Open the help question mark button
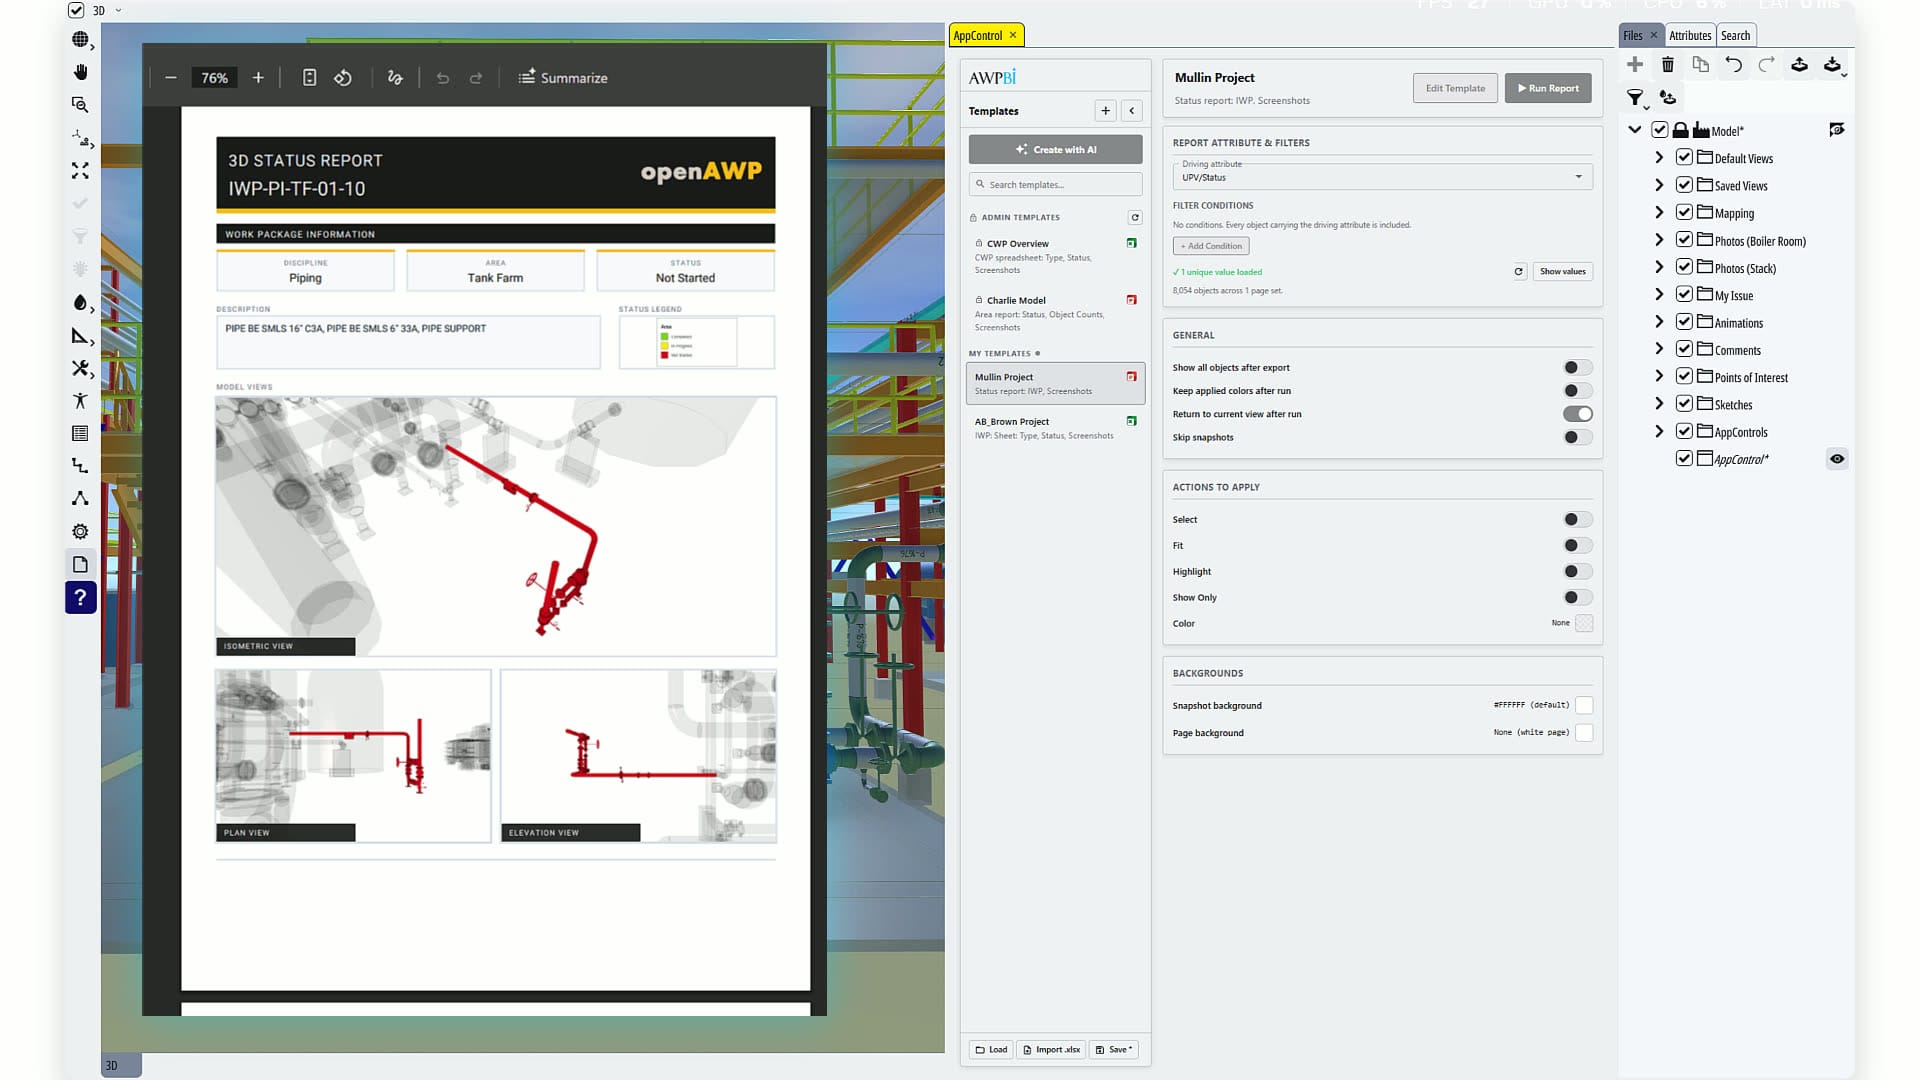The height and width of the screenshot is (1080, 1920). (x=80, y=597)
